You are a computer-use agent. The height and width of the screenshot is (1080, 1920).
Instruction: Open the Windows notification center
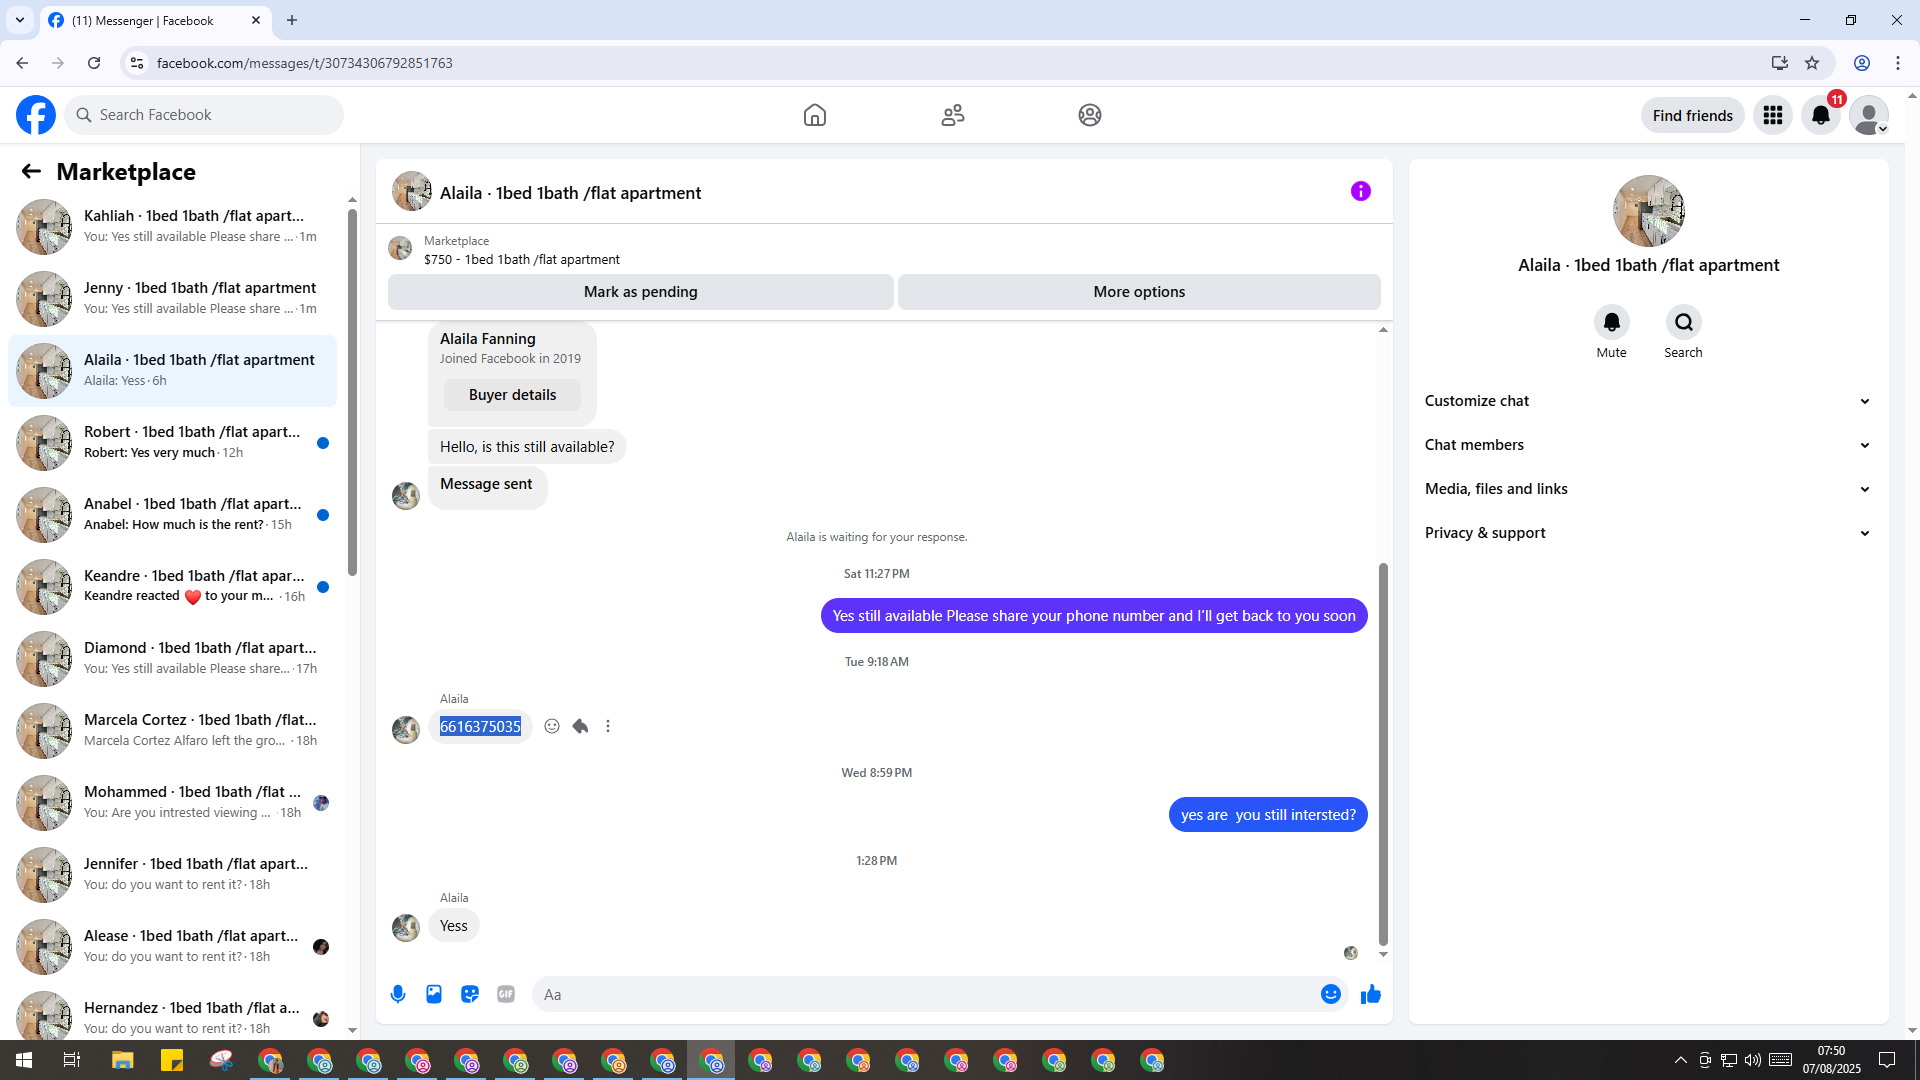pyautogui.click(x=1887, y=1060)
